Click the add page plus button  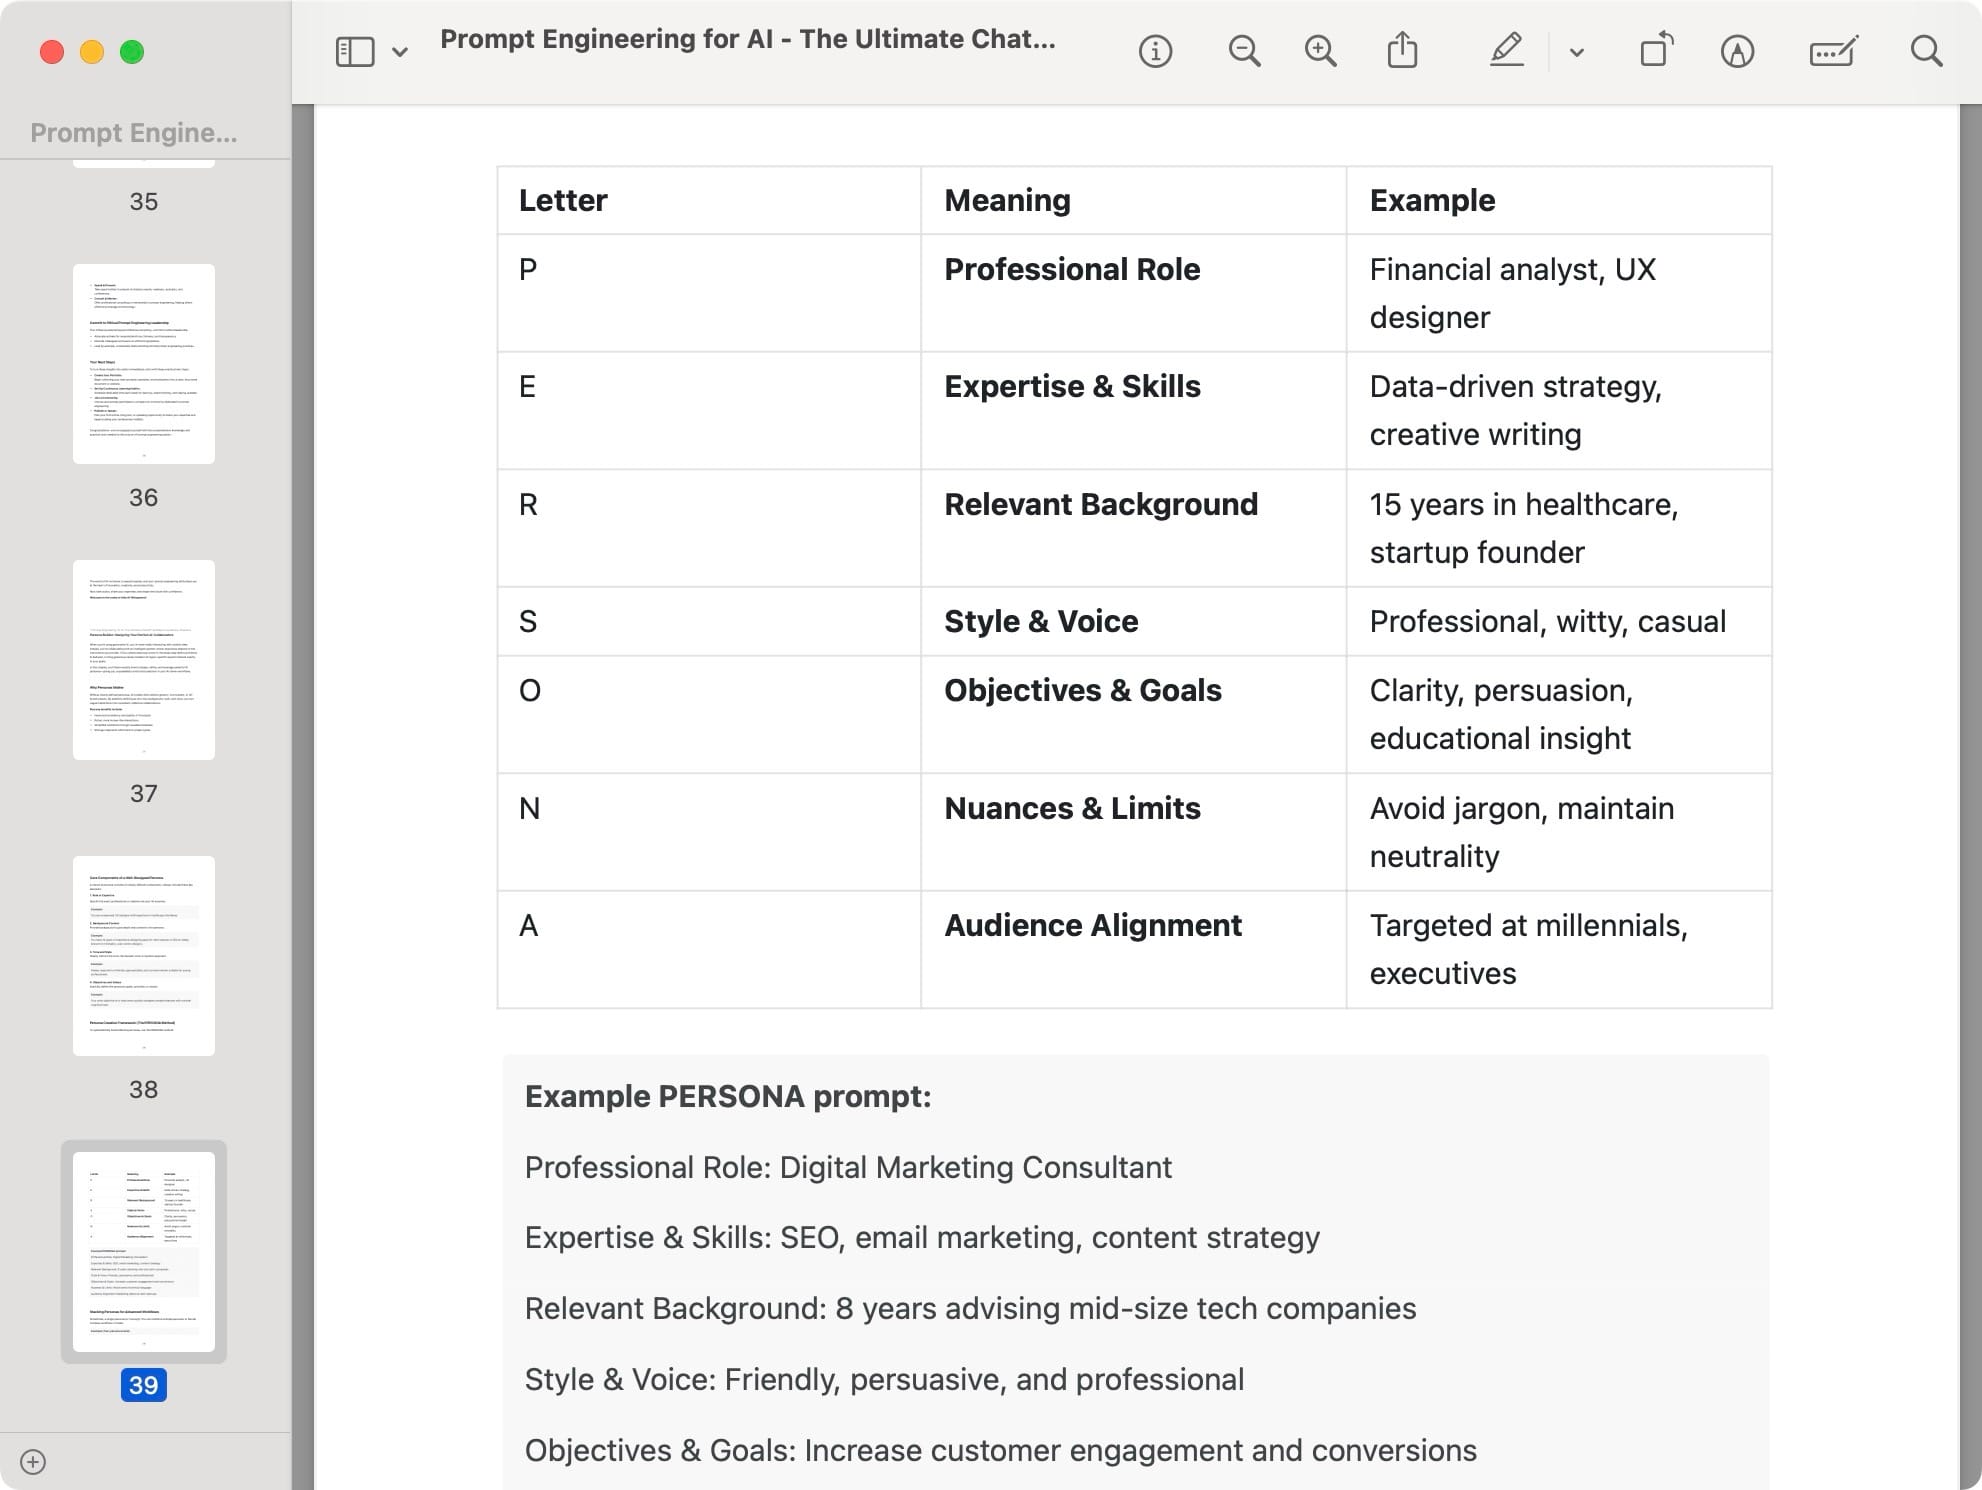click(x=33, y=1462)
